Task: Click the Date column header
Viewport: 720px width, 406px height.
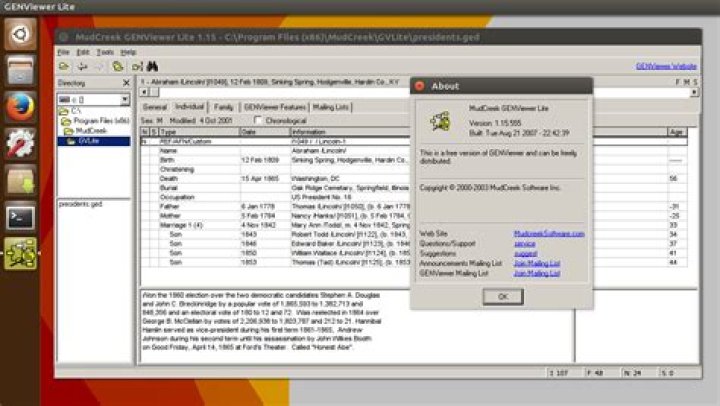Action: coord(265,132)
